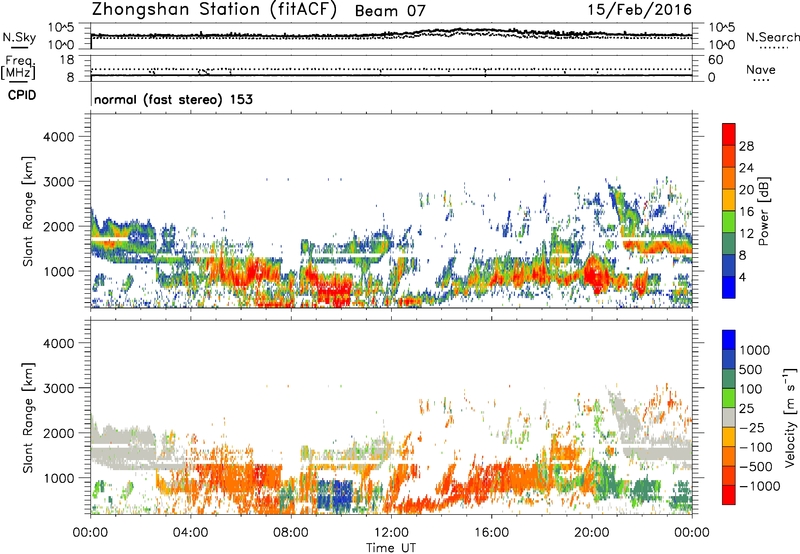Select the 'Freq. [MHz]' label
Viewport: 800px width, 554px height.
[19, 67]
